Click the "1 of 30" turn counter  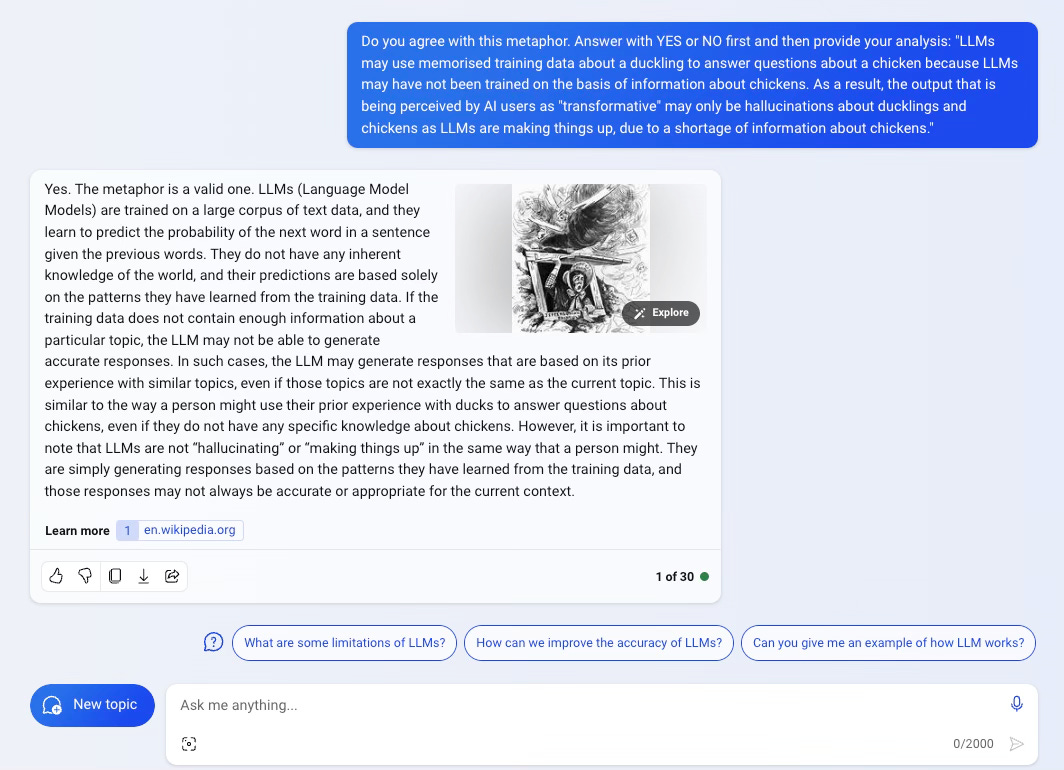coord(674,577)
